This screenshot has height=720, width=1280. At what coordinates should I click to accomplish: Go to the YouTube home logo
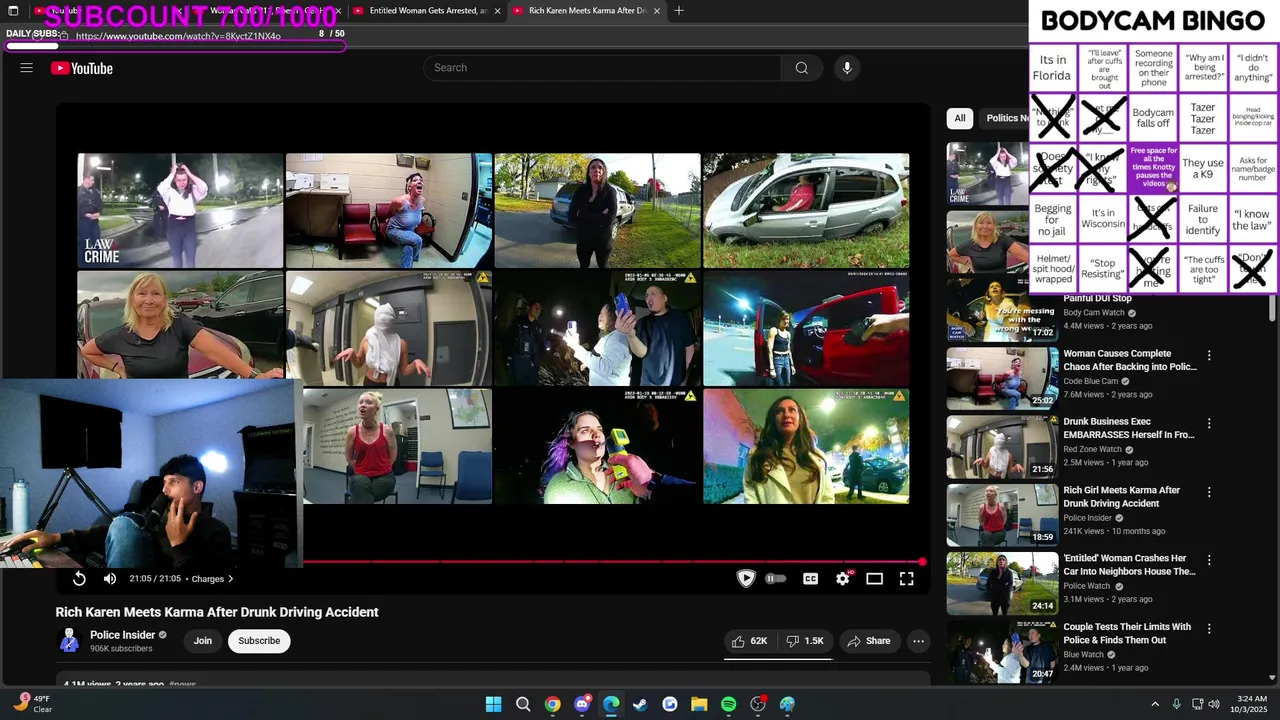pos(82,68)
